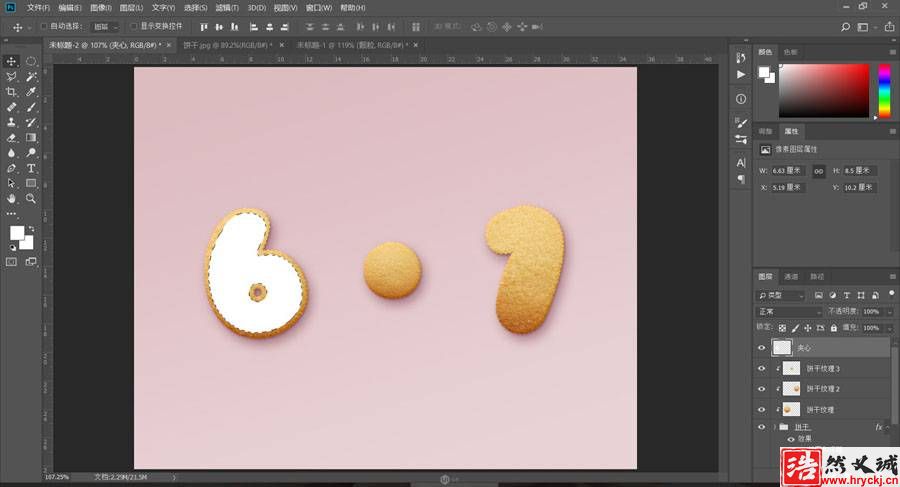Reset default foreground and background colors
900x487 pixels.
click(x=12, y=248)
